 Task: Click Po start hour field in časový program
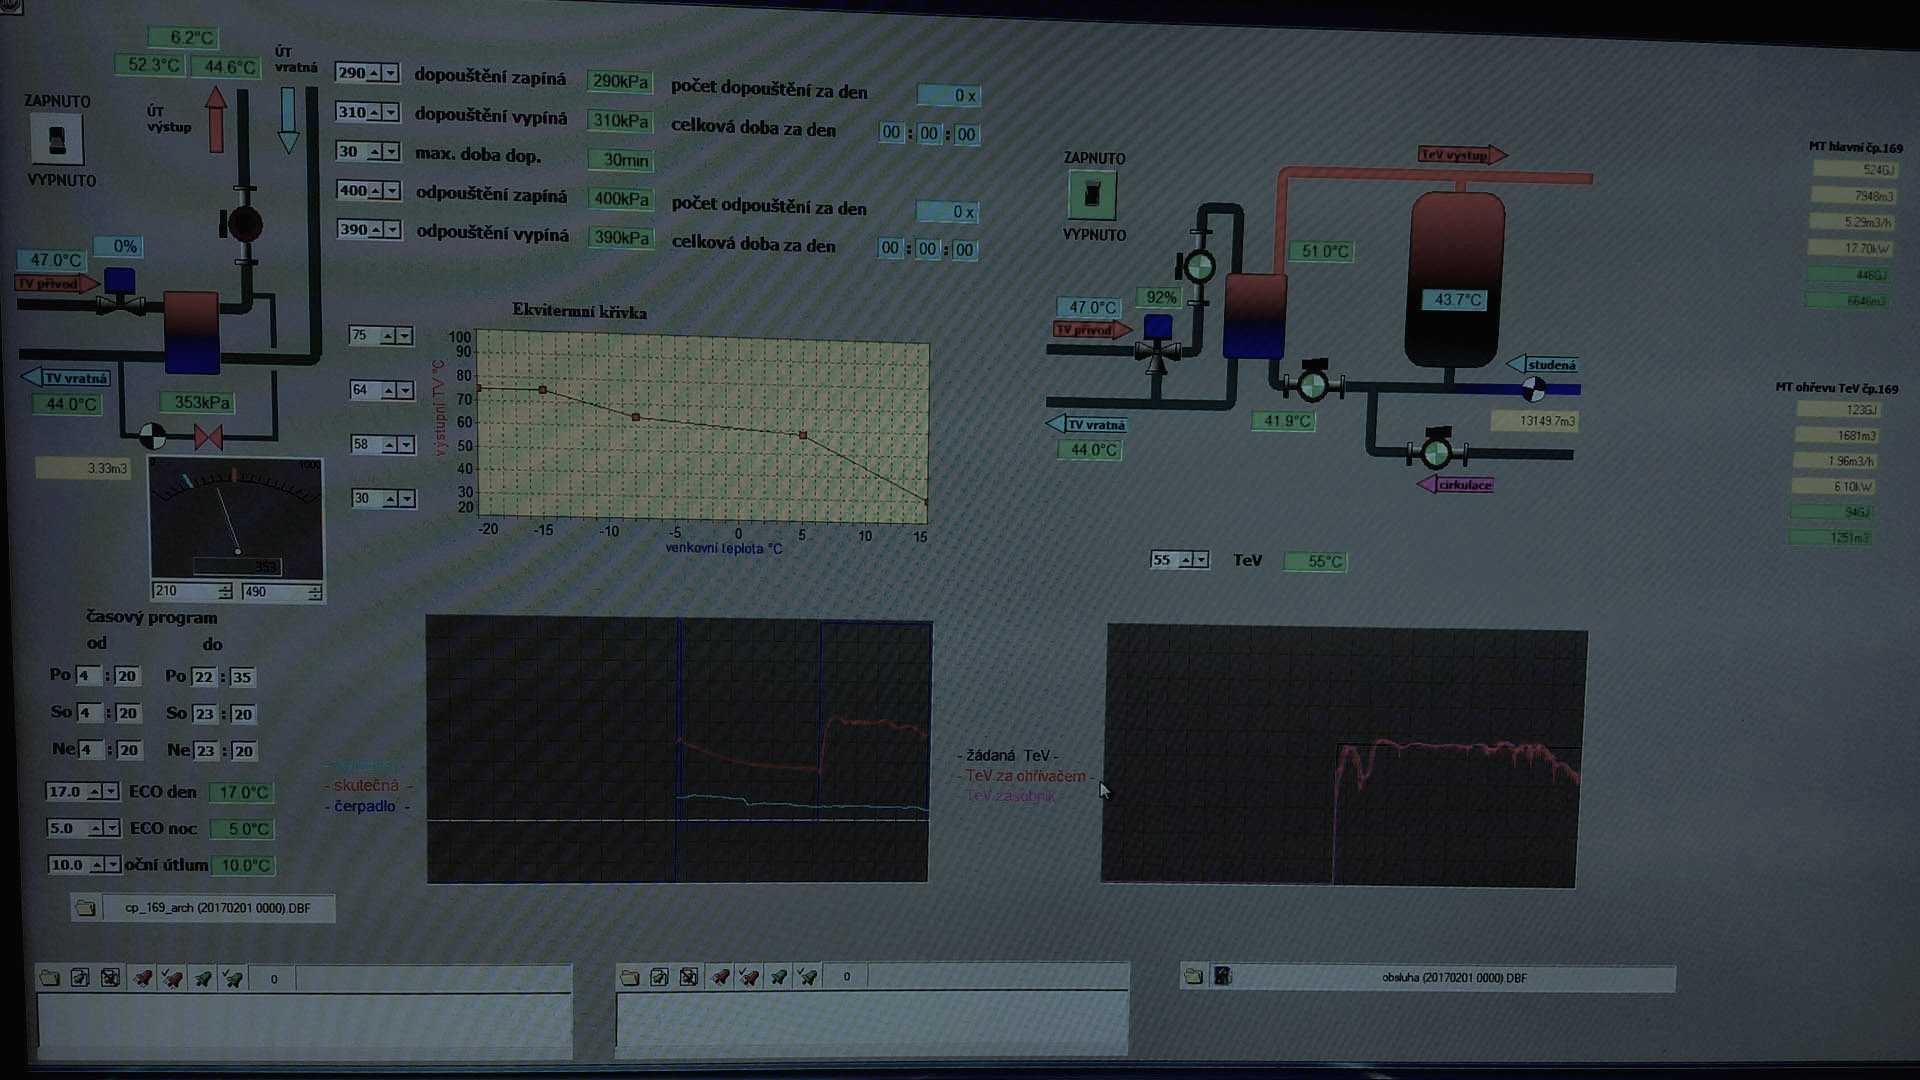coord(87,676)
